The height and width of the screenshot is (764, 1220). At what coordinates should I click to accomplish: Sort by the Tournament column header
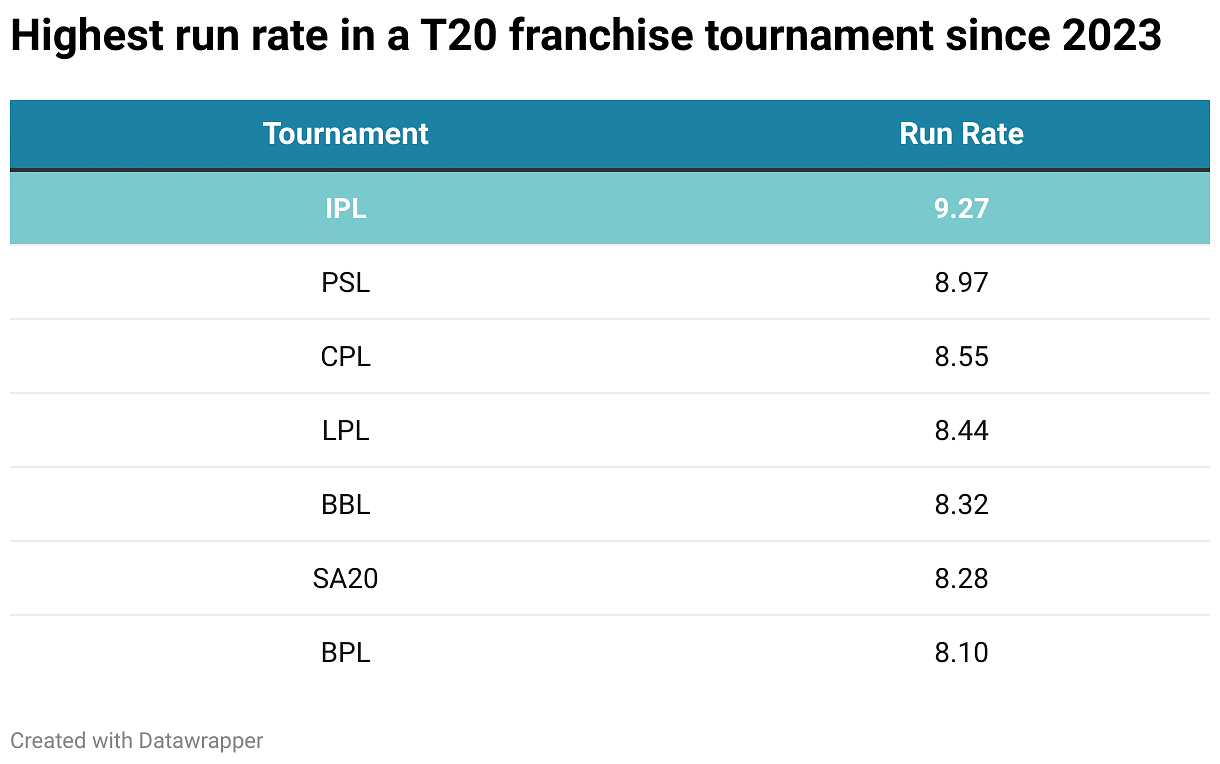coord(346,134)
